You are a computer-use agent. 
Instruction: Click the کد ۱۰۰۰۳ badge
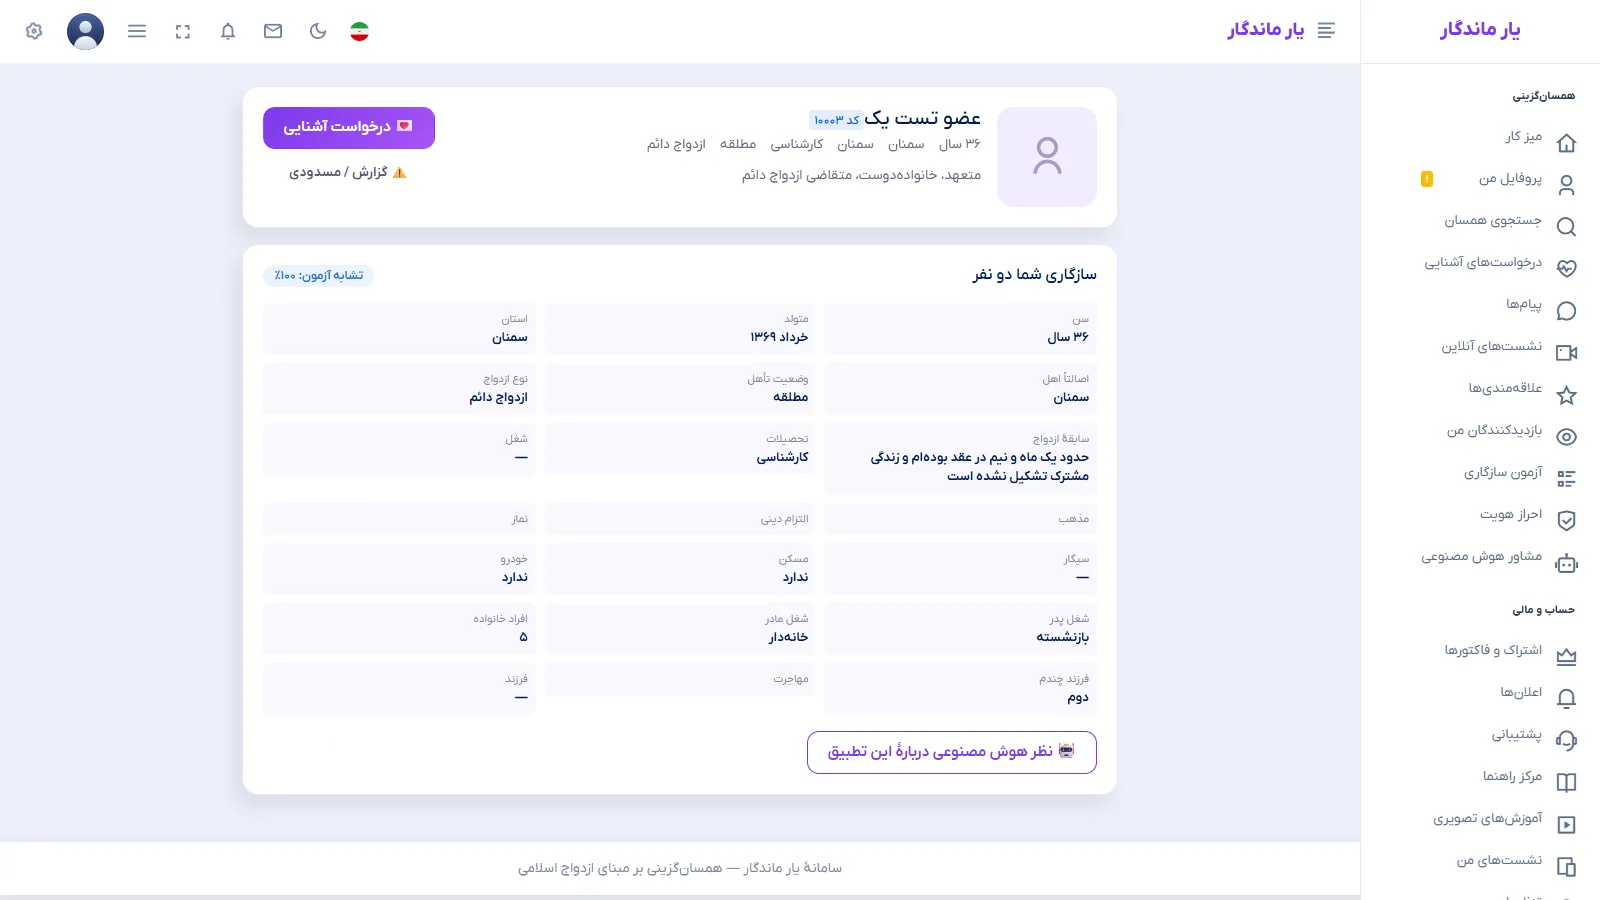837,120
